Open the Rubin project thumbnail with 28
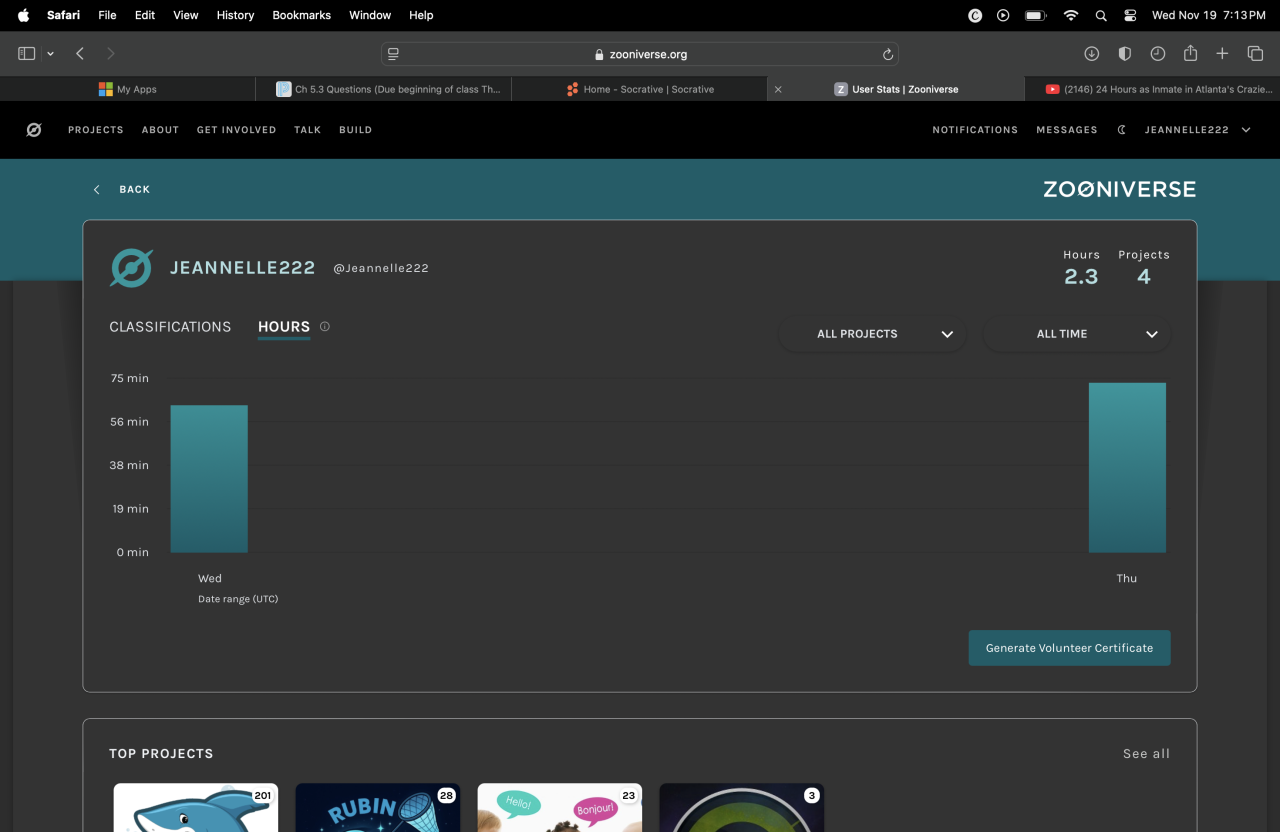1280x832 pixels. coord(378,808)
